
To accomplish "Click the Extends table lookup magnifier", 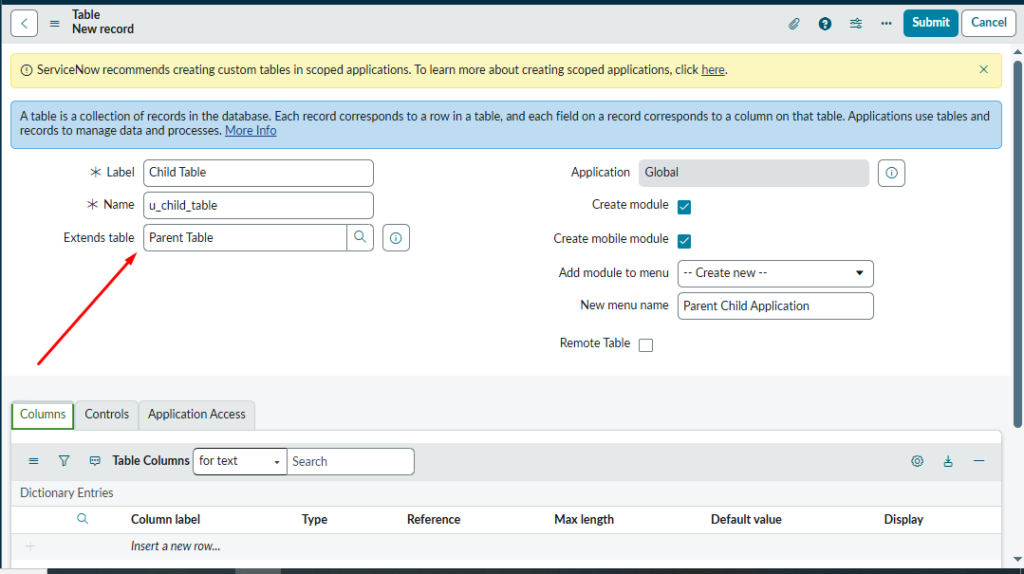I will [x=360, y=238].
